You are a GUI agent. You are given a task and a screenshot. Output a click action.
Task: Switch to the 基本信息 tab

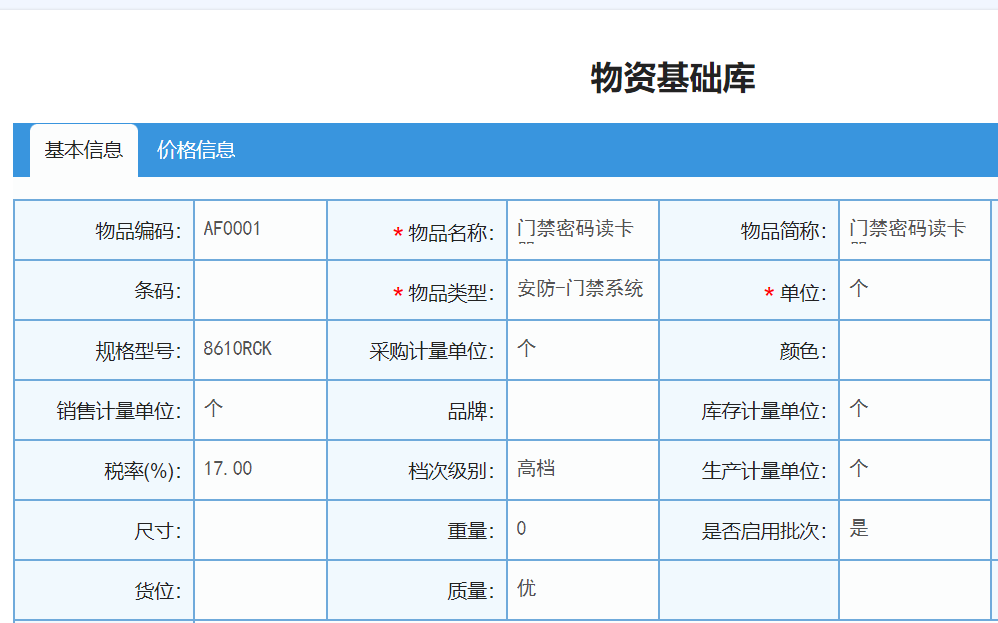click(84, 150)
